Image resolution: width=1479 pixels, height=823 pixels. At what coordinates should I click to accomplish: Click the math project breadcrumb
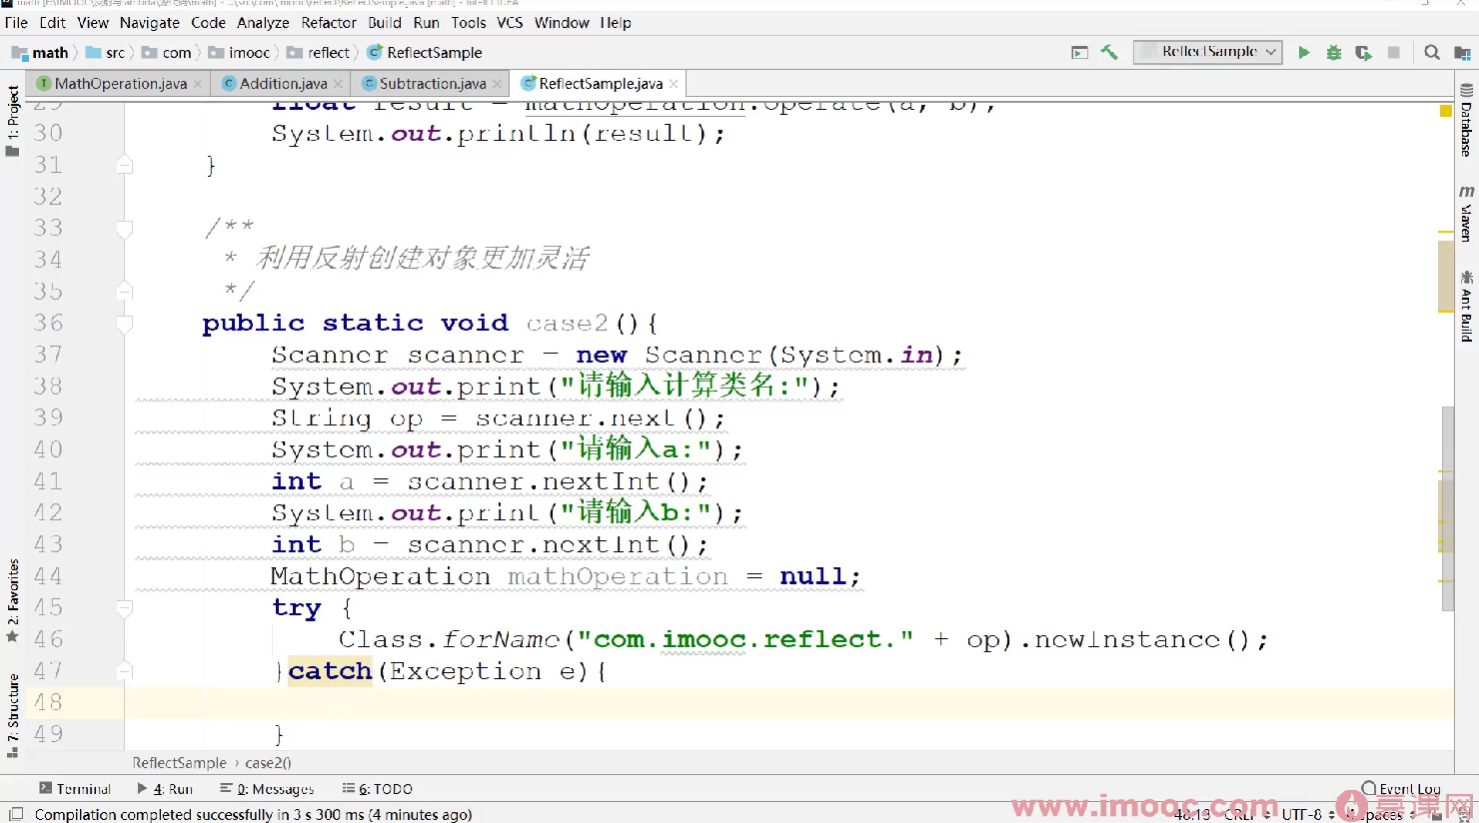coord(41,52)
